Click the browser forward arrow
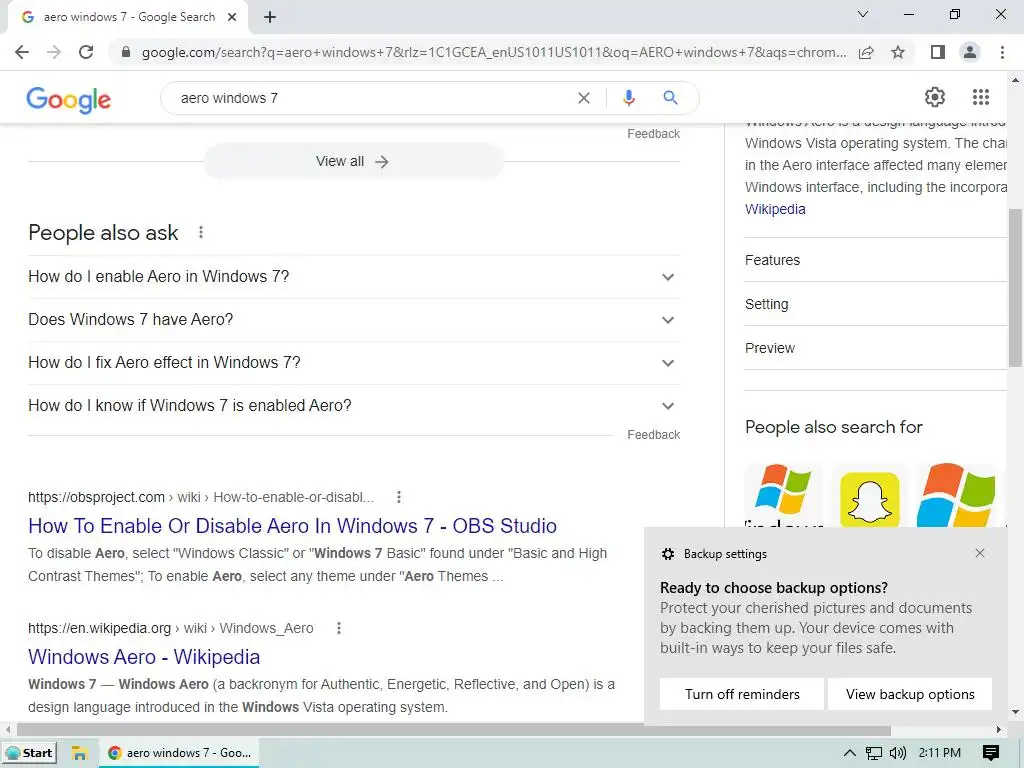The width and height of the screenshot is (1024, 768). (54, 52)
